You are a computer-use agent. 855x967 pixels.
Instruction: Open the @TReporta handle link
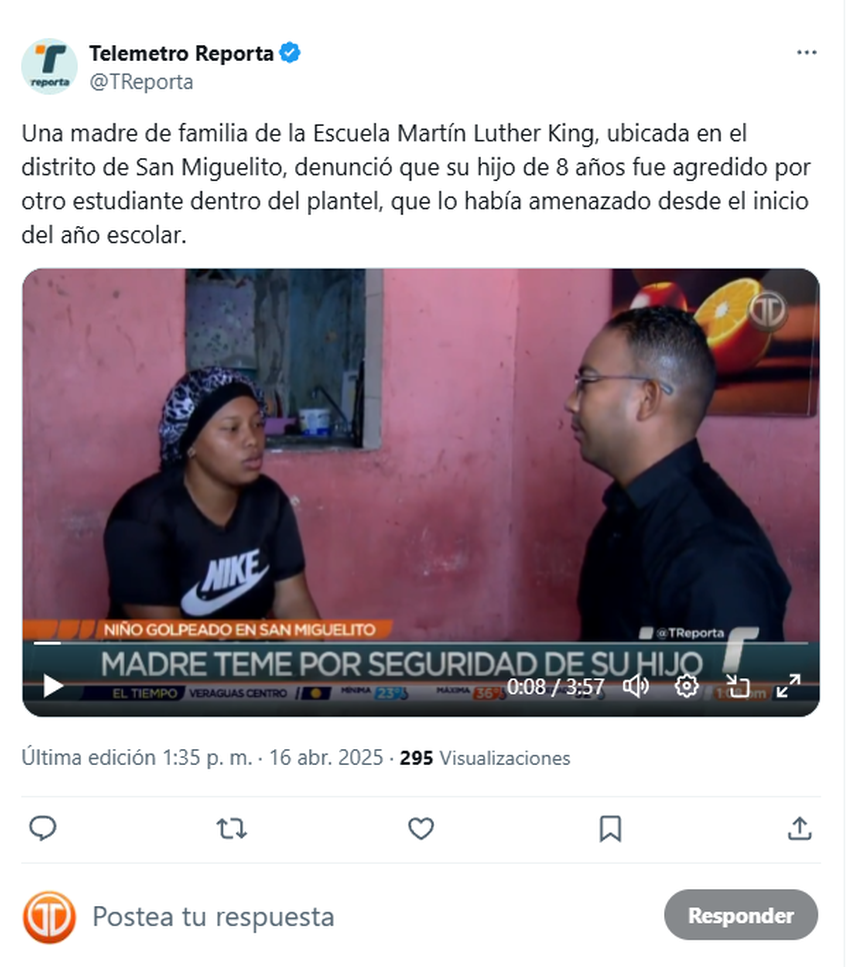tap(141, 81)
